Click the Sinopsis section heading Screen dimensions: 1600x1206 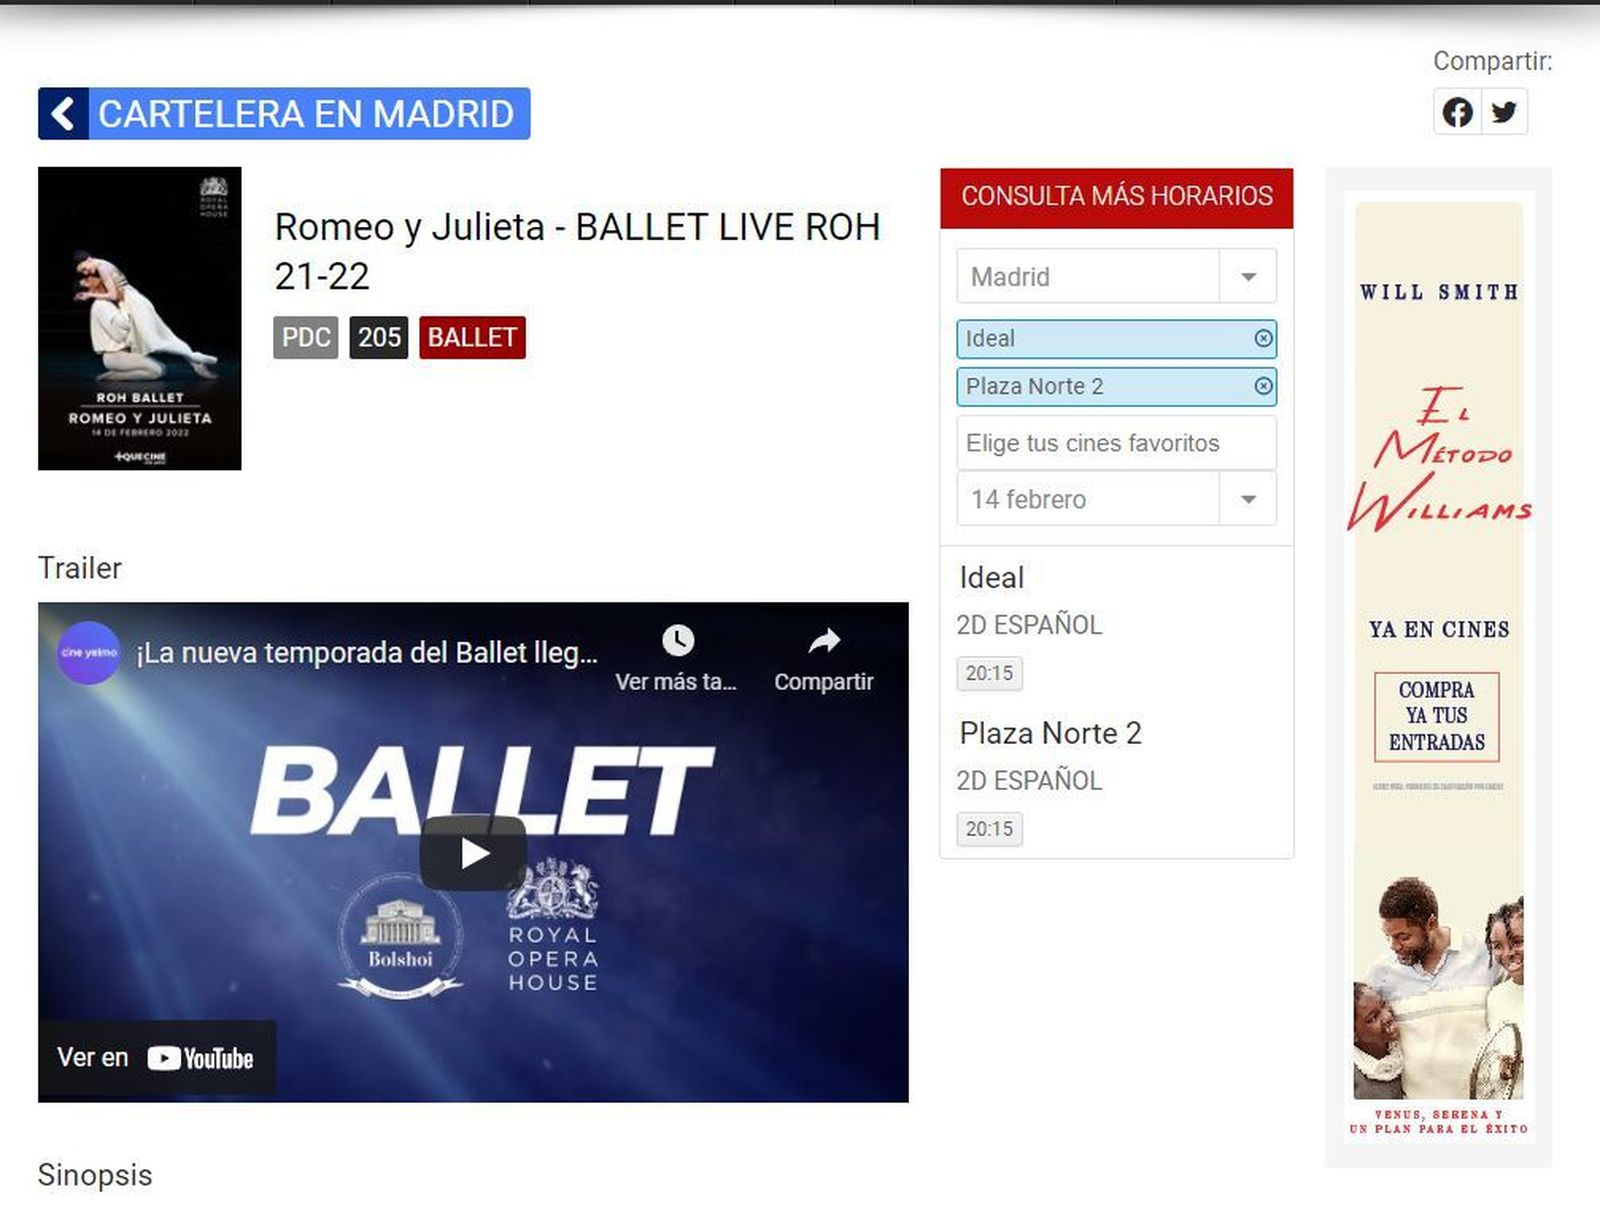95,1175
